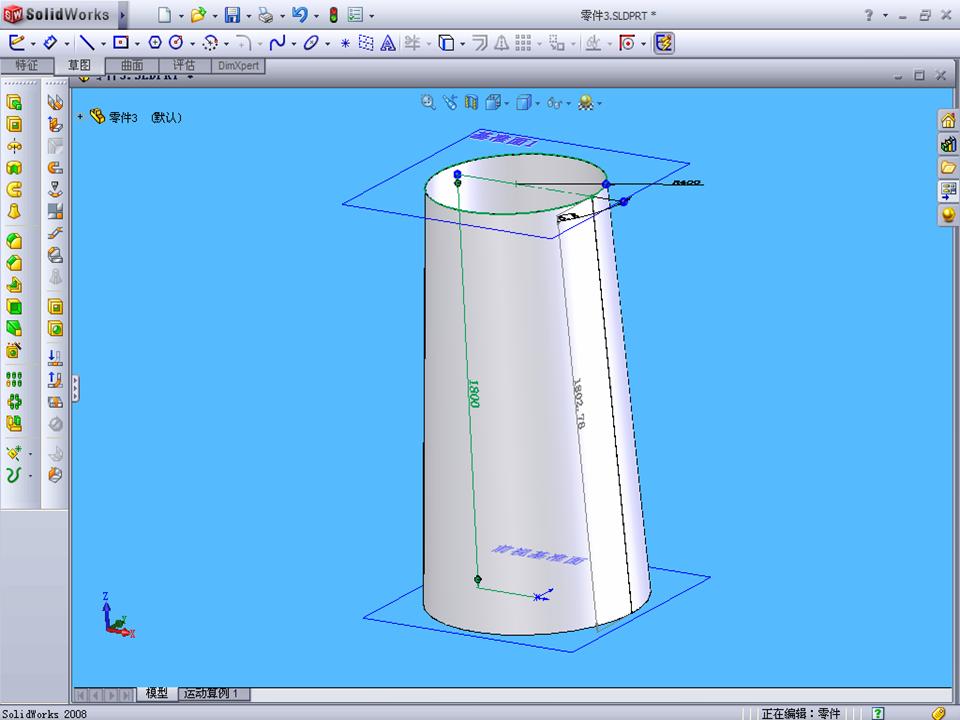Screen dimensions: 960x720
Task: Open the dropdown next to New
Action: click(x=181, y=16)
